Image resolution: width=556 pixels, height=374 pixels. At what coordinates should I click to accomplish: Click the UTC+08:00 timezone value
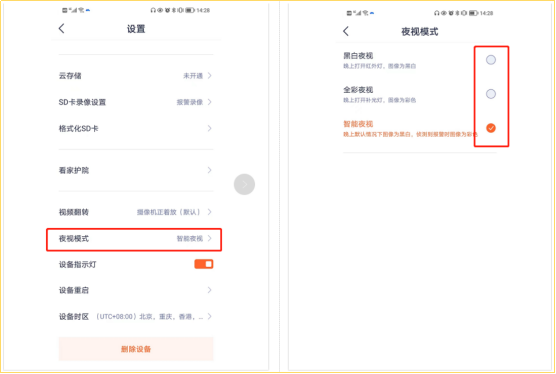(x=149, y=316)
